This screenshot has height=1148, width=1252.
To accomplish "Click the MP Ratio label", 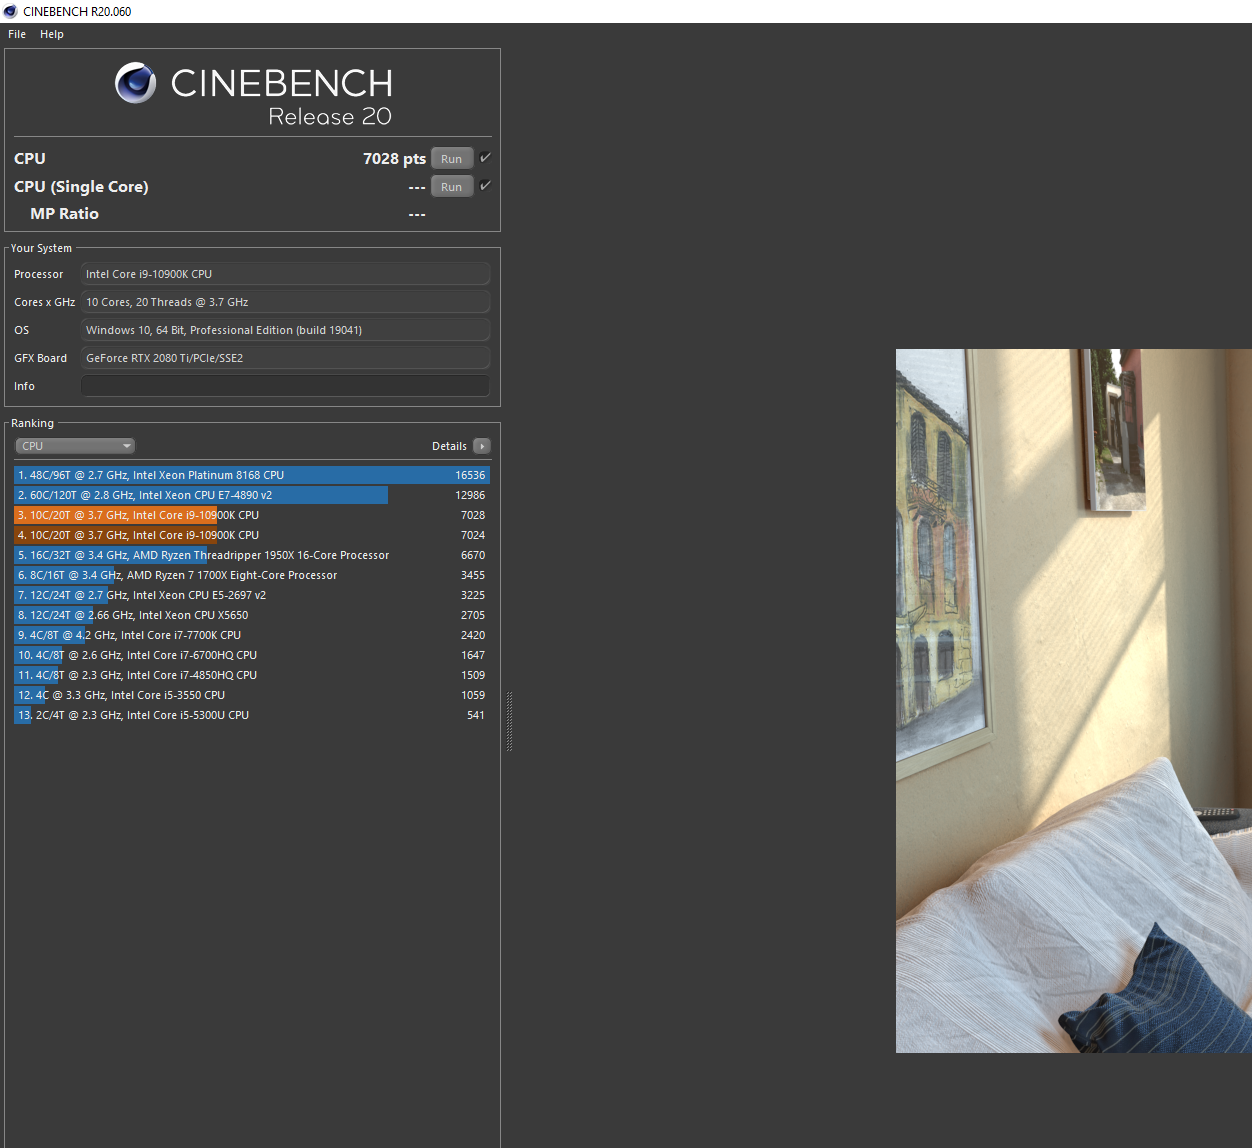I will click(64, 214).
